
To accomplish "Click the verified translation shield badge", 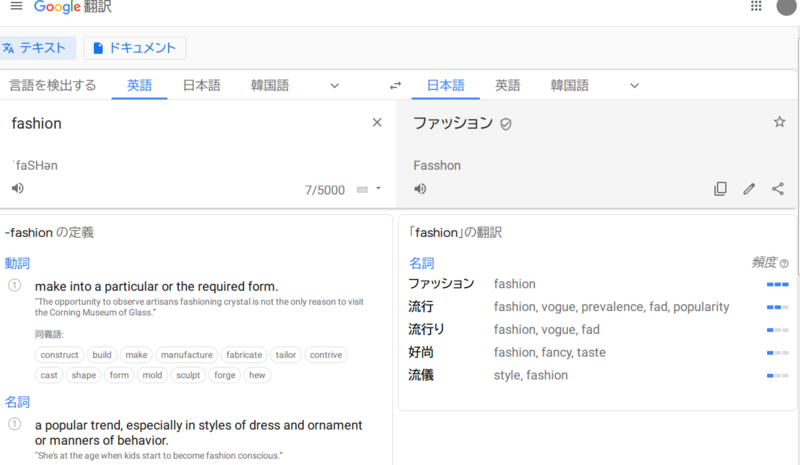I will [506, 124].
